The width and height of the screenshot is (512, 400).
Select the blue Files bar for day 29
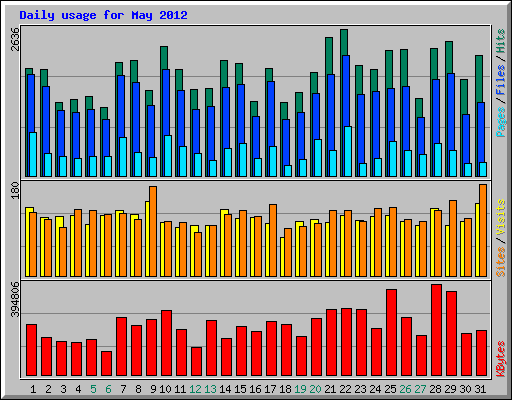[x=451, y=112]
